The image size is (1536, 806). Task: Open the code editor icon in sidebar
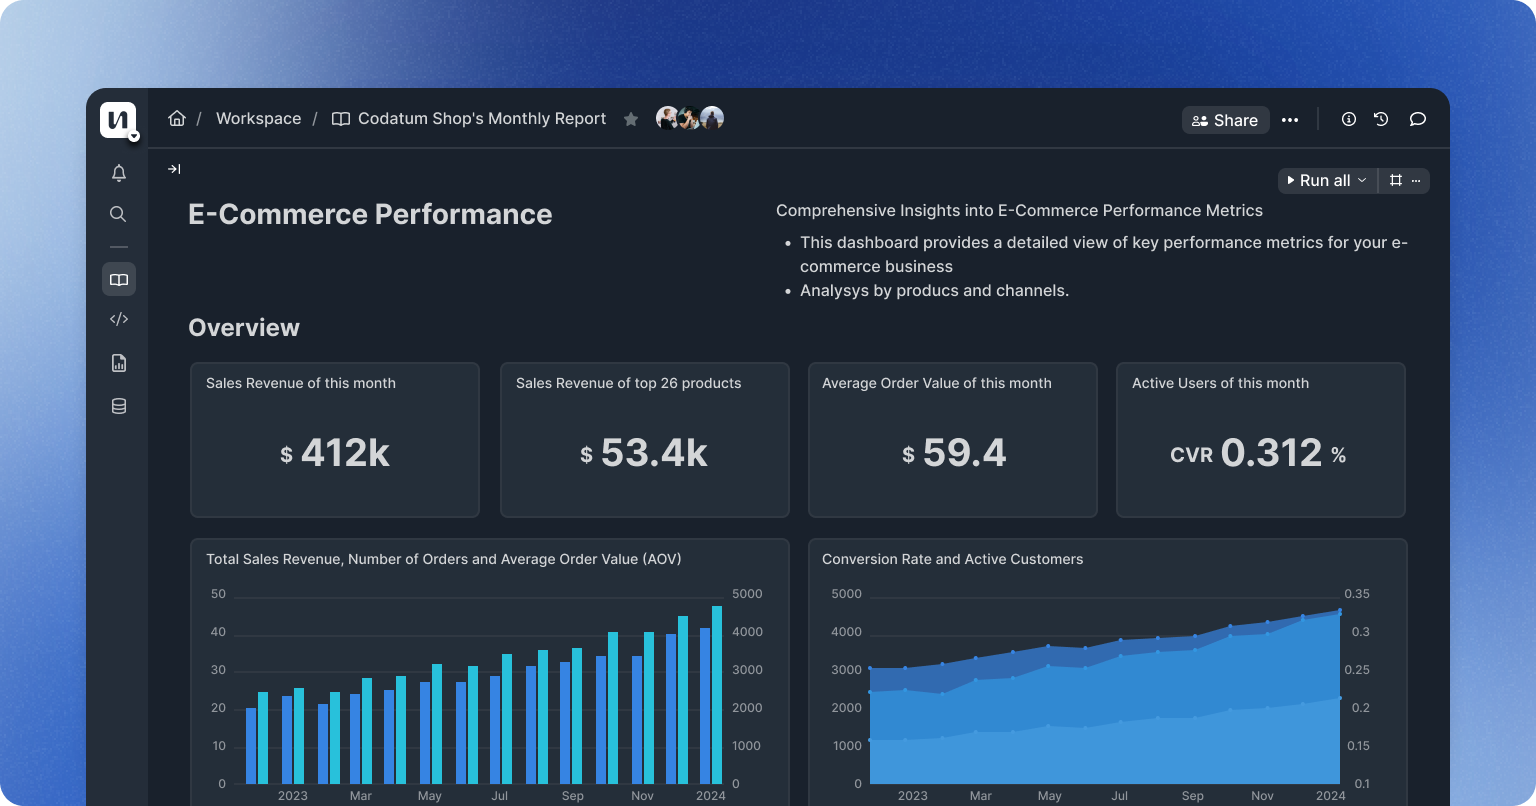tap(118, 320)
